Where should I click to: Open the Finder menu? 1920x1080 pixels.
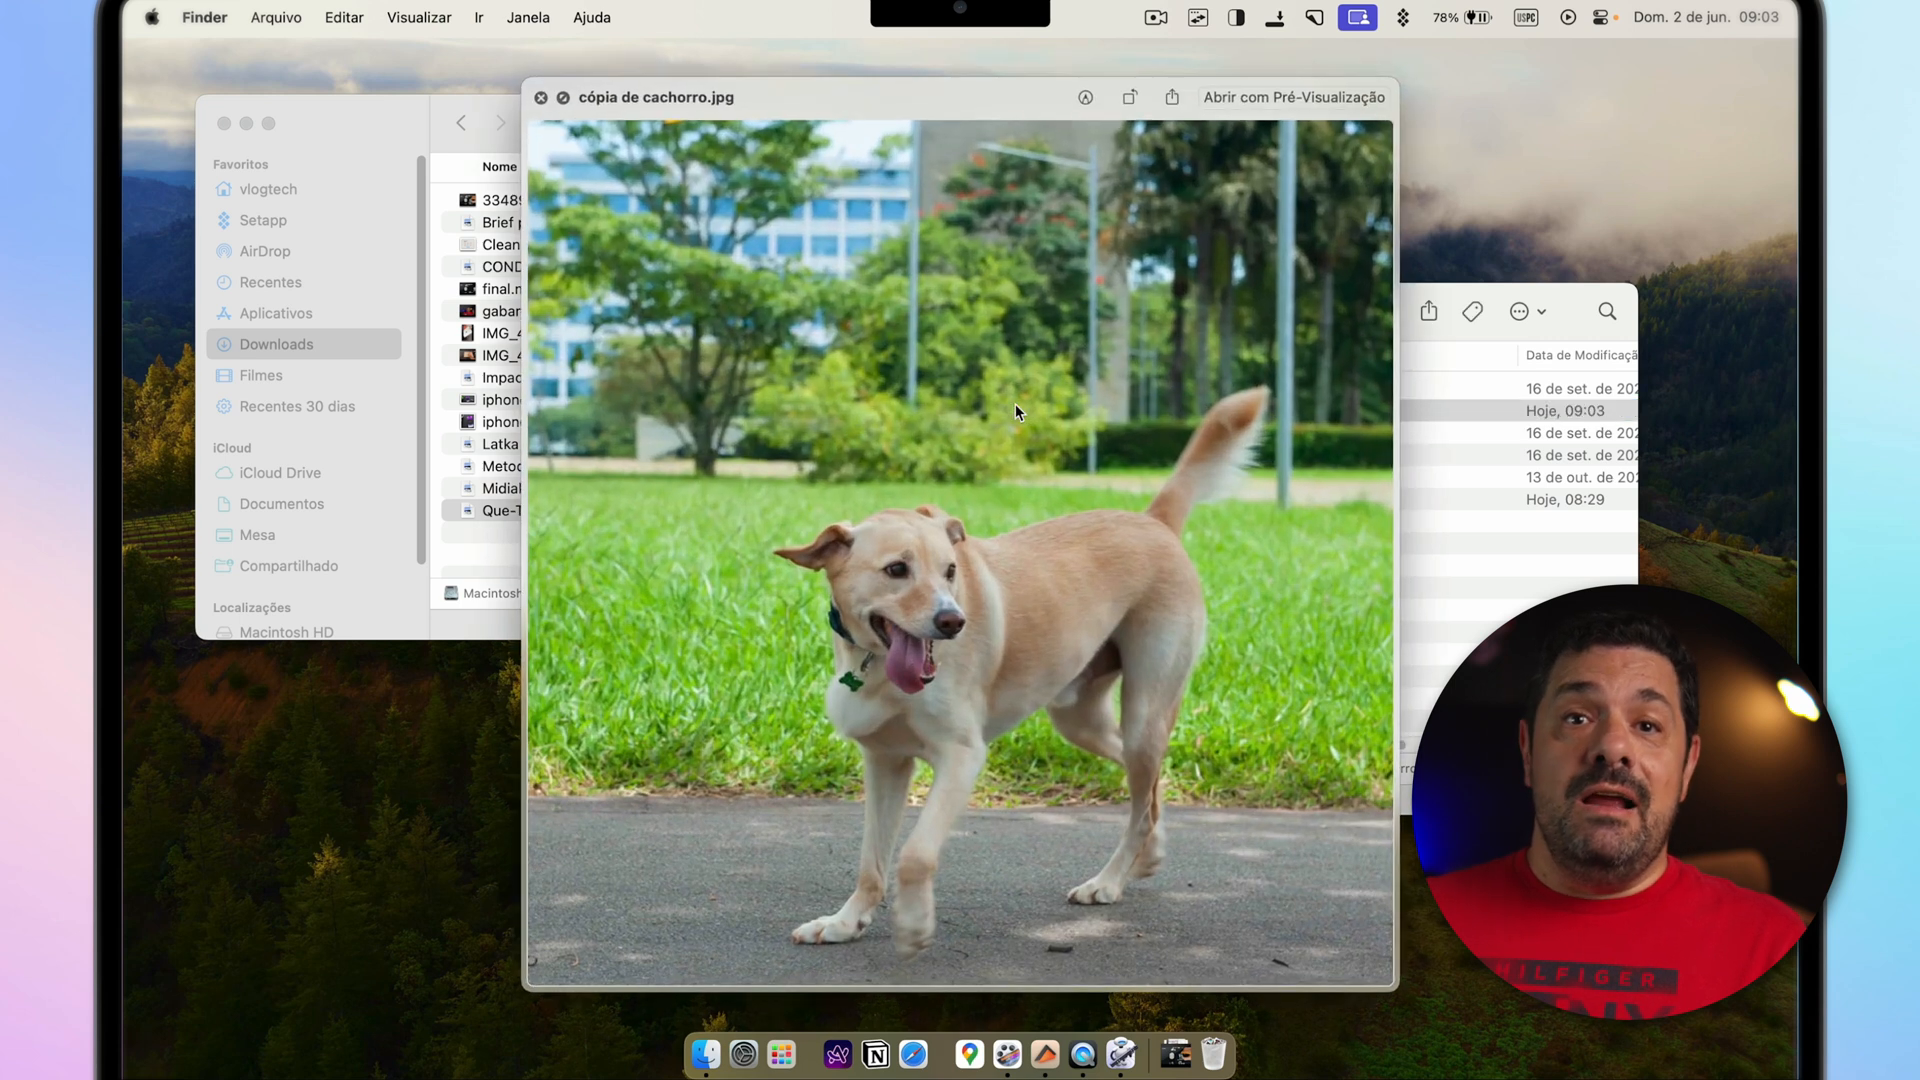(x=204, y=17)
